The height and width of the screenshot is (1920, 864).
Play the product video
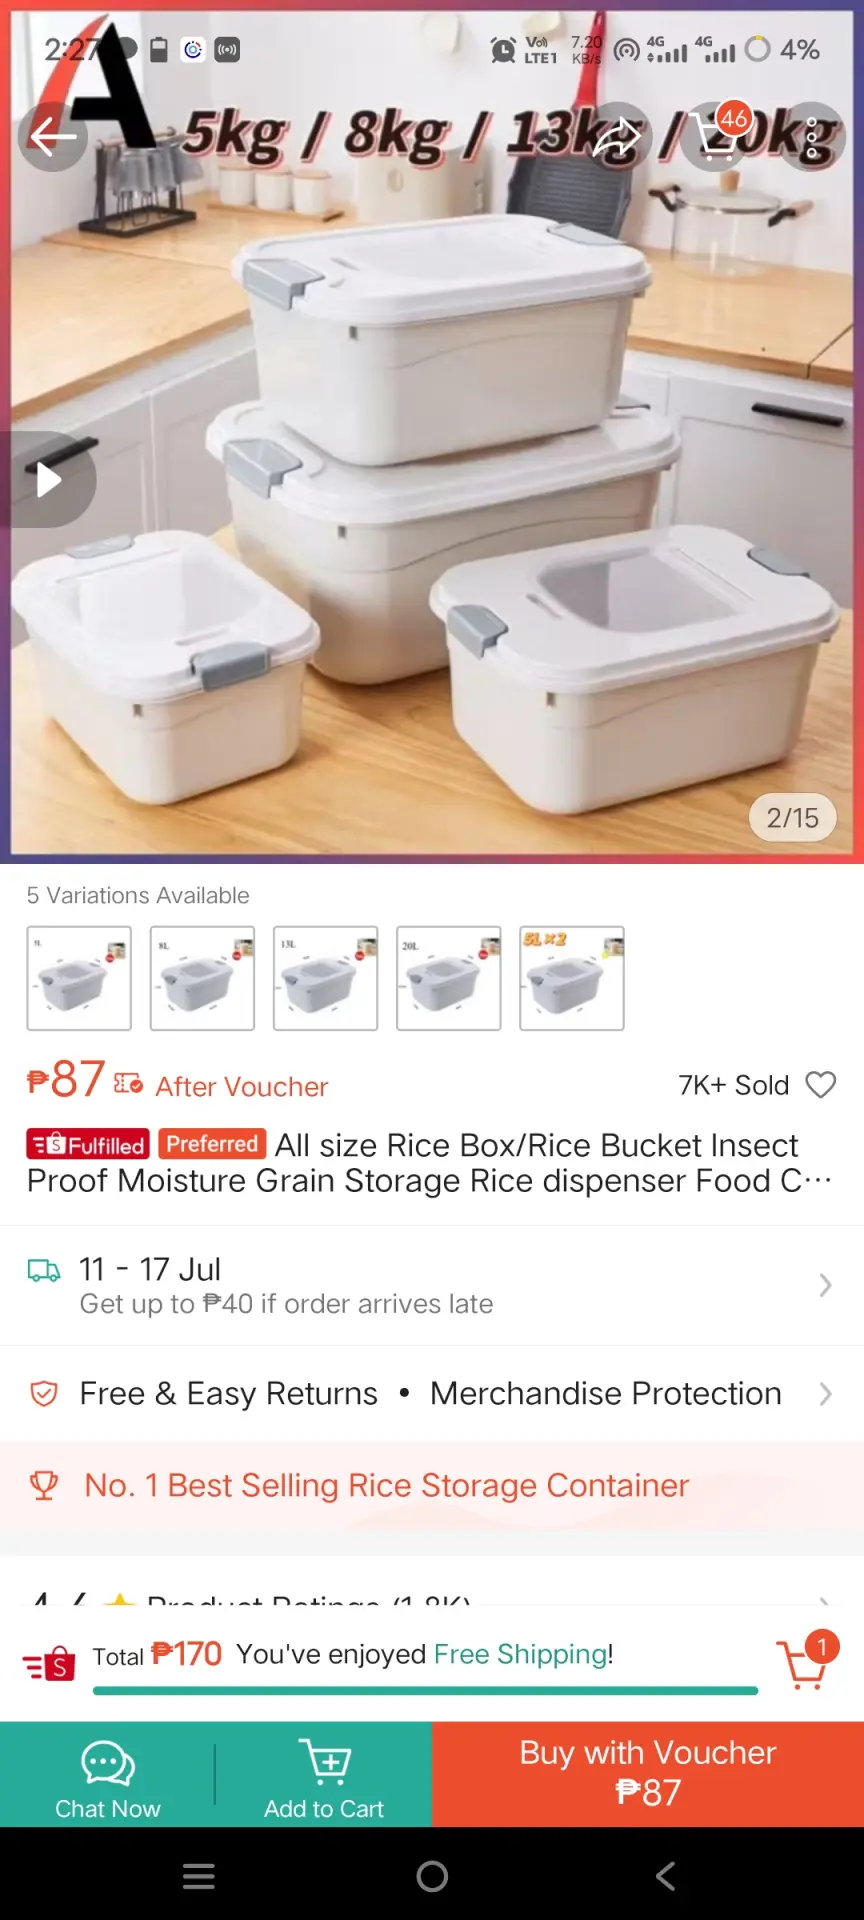pos(47,480)
